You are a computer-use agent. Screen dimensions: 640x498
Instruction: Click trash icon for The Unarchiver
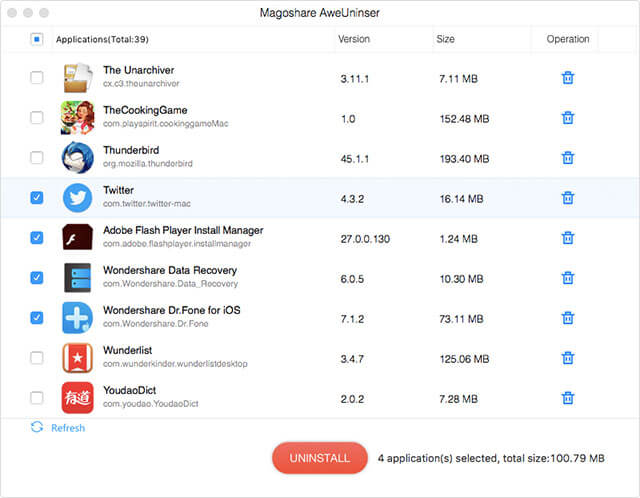[x=568, y=78]
